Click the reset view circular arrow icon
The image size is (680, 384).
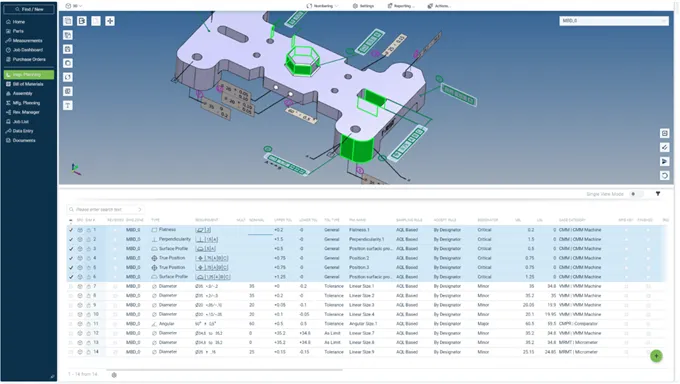pyautogui.click(x=664, y=175)
